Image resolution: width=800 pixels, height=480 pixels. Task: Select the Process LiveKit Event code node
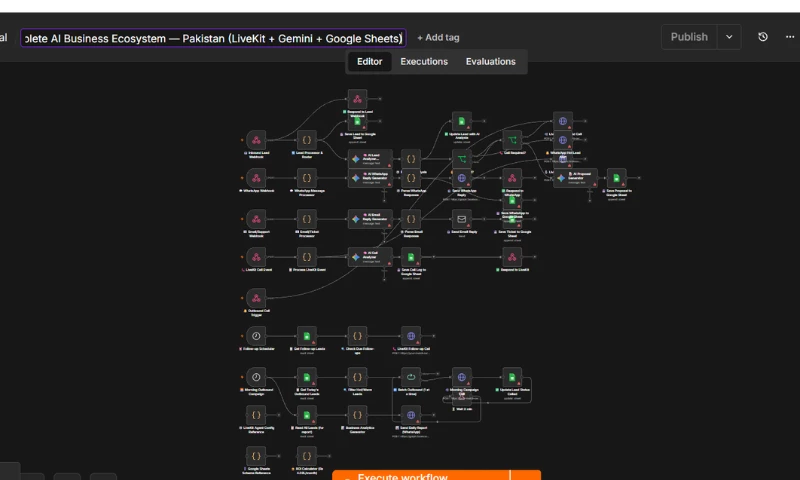click(x=307, y=257)
